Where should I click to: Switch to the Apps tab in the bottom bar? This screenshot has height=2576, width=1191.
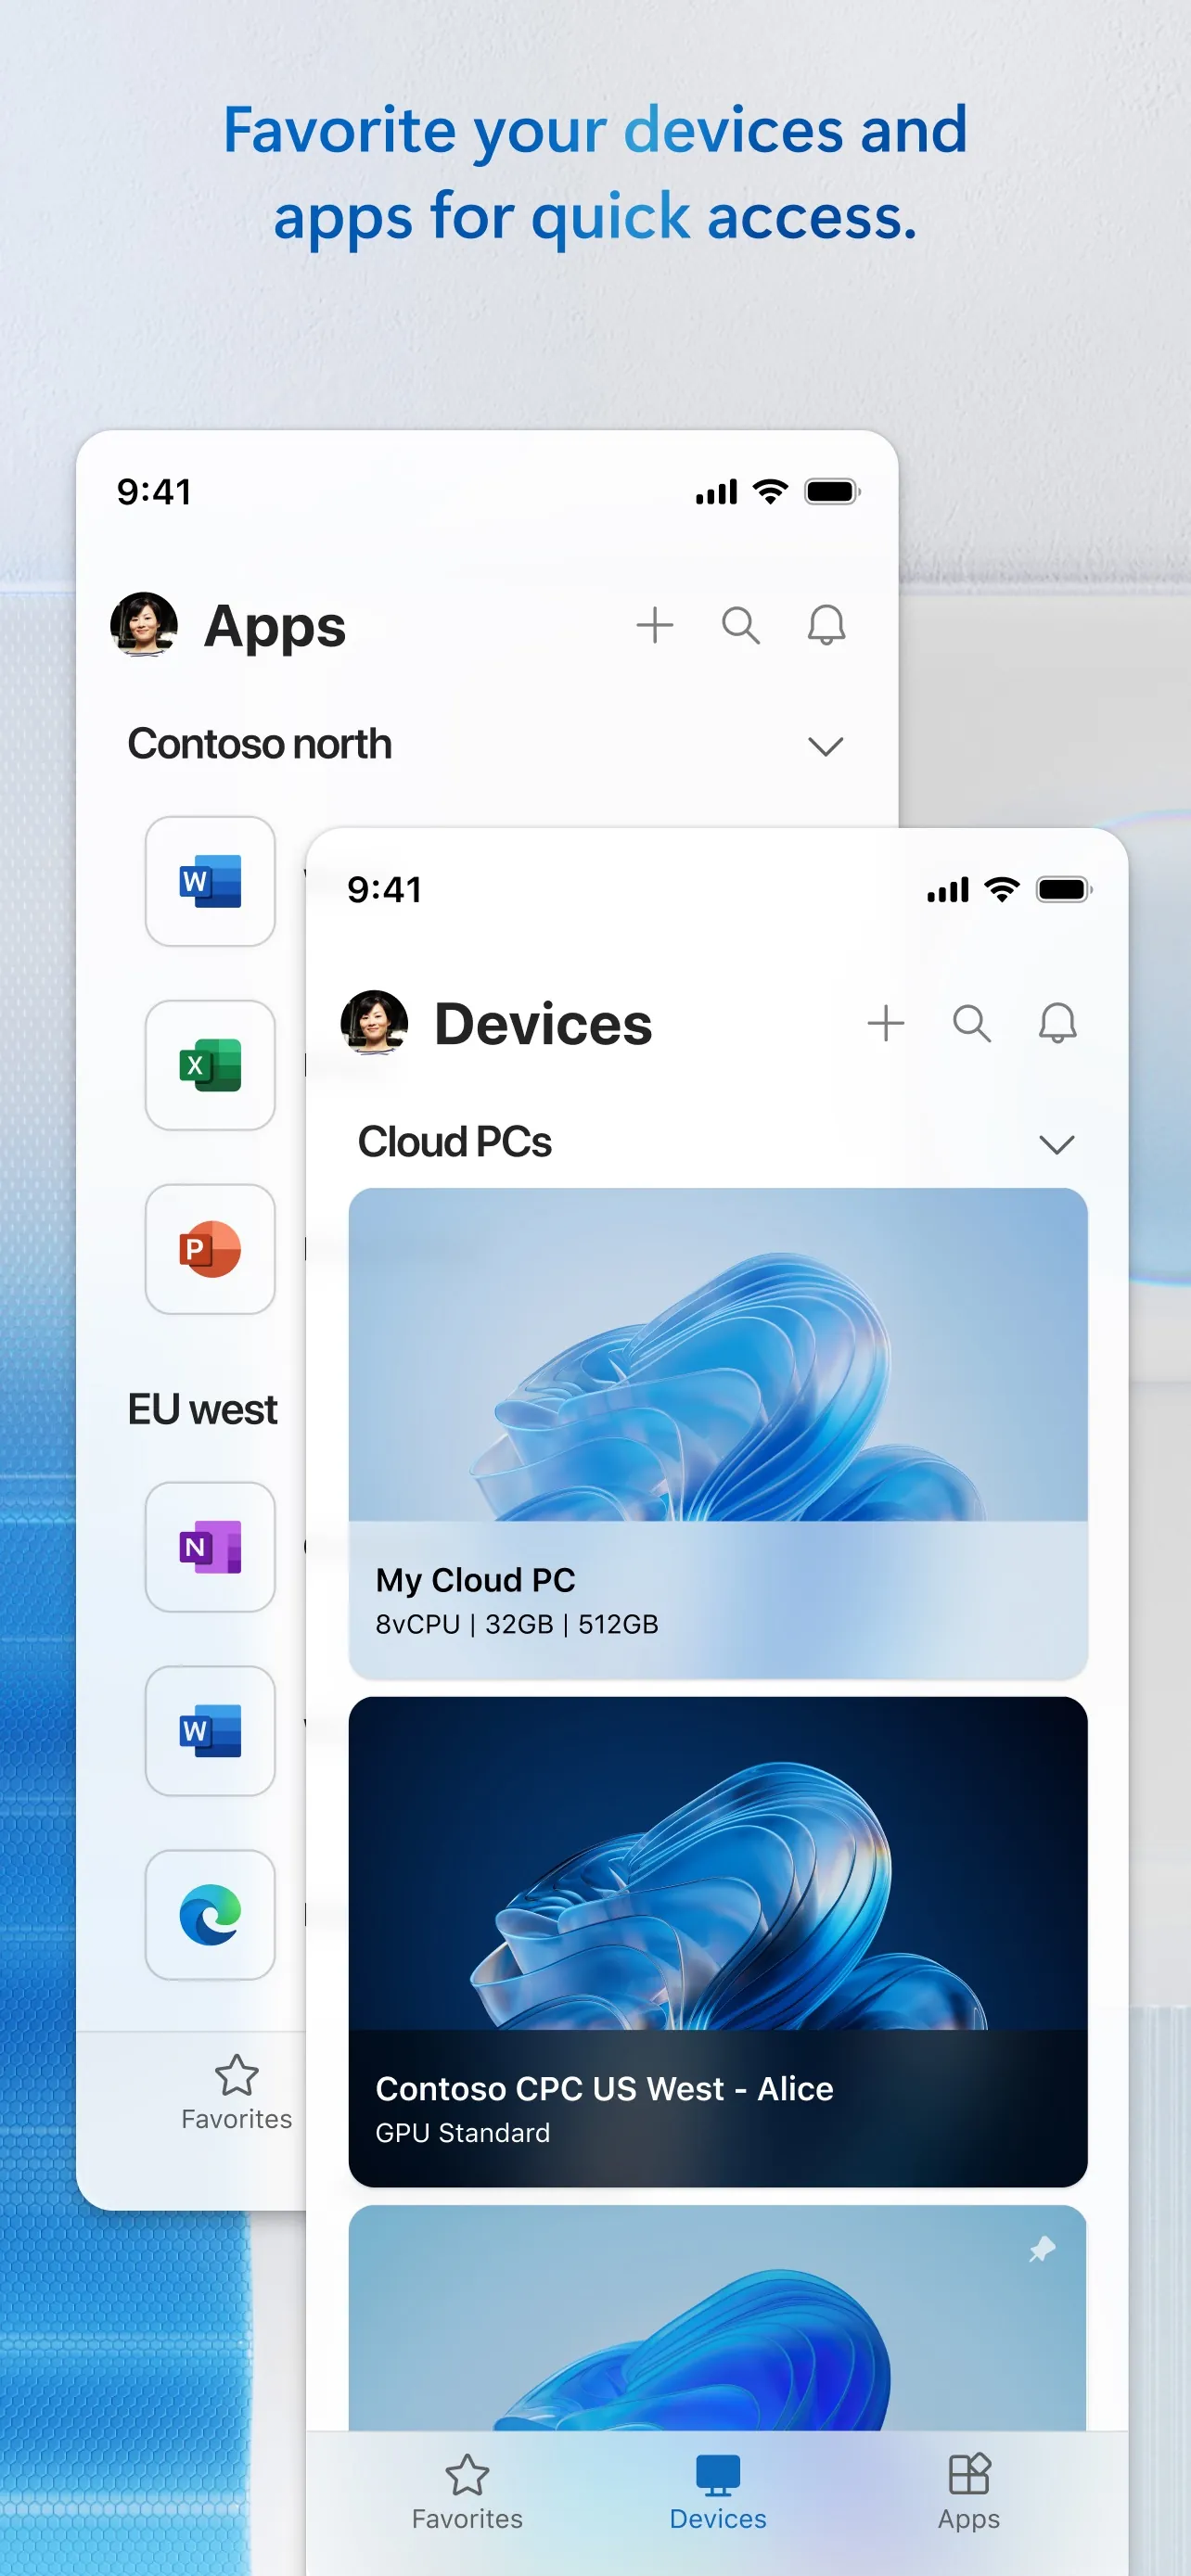(969, 2493)
